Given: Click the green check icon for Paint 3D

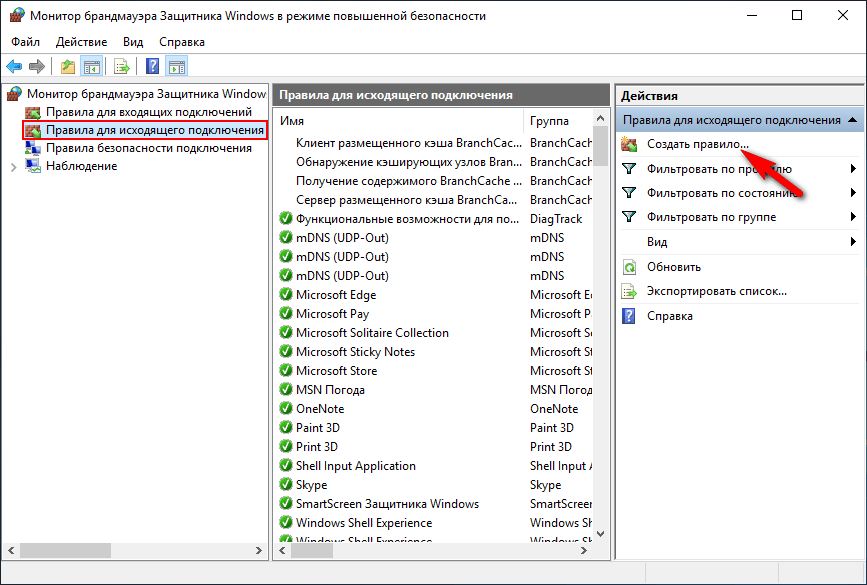Looking at the screenshot, I should coord(286,427).
